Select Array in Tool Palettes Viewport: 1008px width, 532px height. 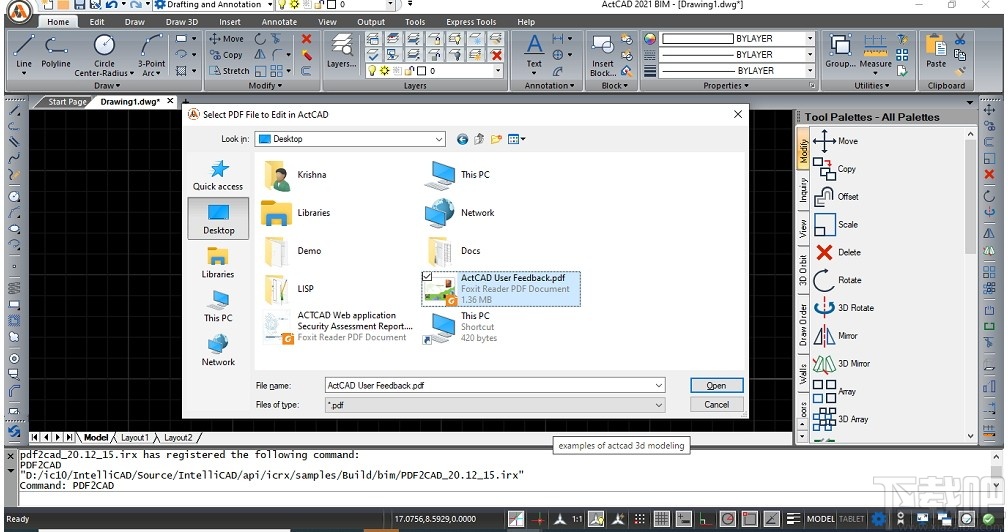(834, 391)
